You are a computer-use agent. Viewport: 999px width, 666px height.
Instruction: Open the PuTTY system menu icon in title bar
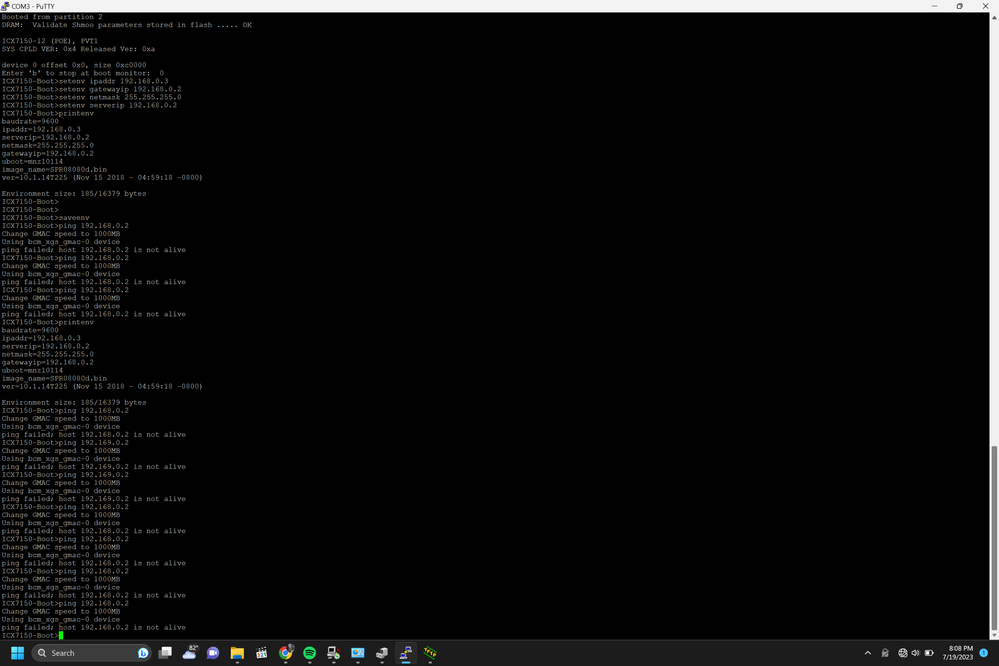[x=5, y=5]
